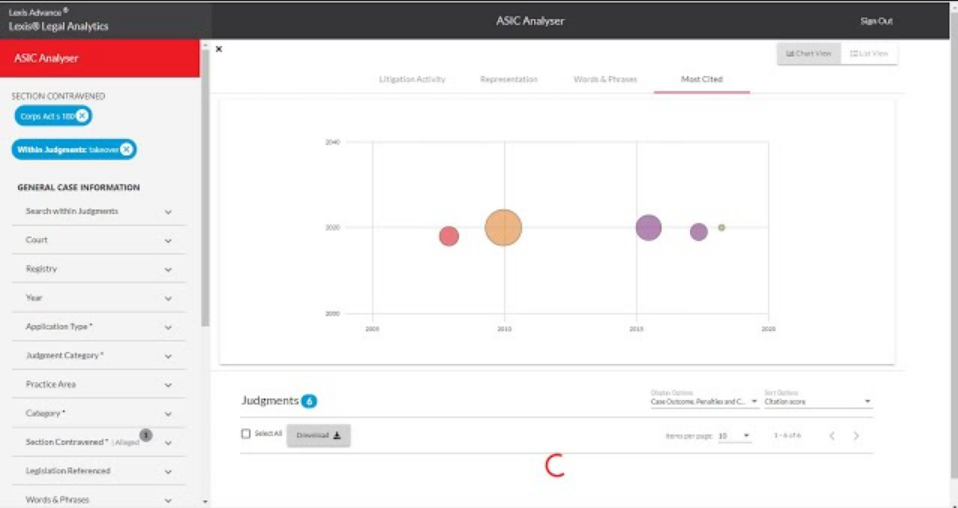958x508 pixels.
Task: Switch to Chart View
Action: (x=809, y=54)
